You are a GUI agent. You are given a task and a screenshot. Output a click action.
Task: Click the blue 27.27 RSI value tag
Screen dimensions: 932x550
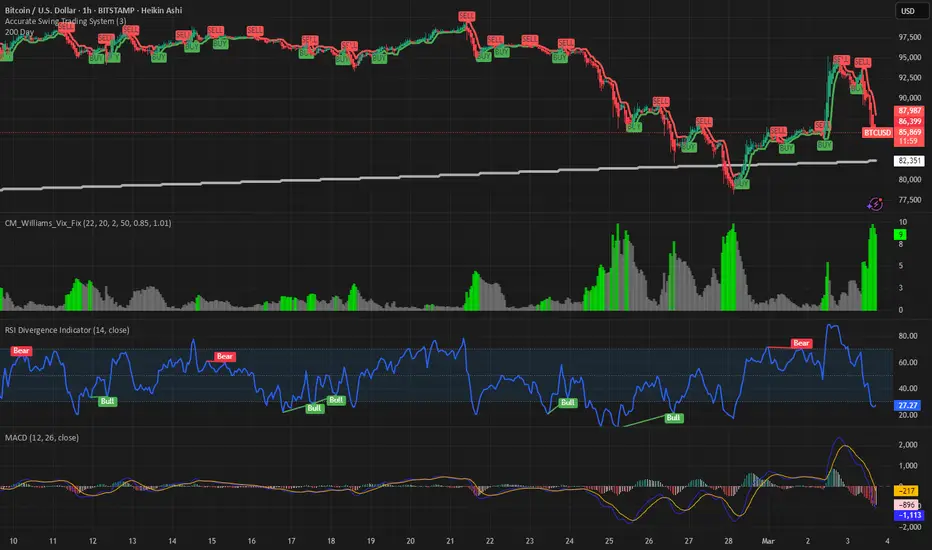[x=908, y=406]
